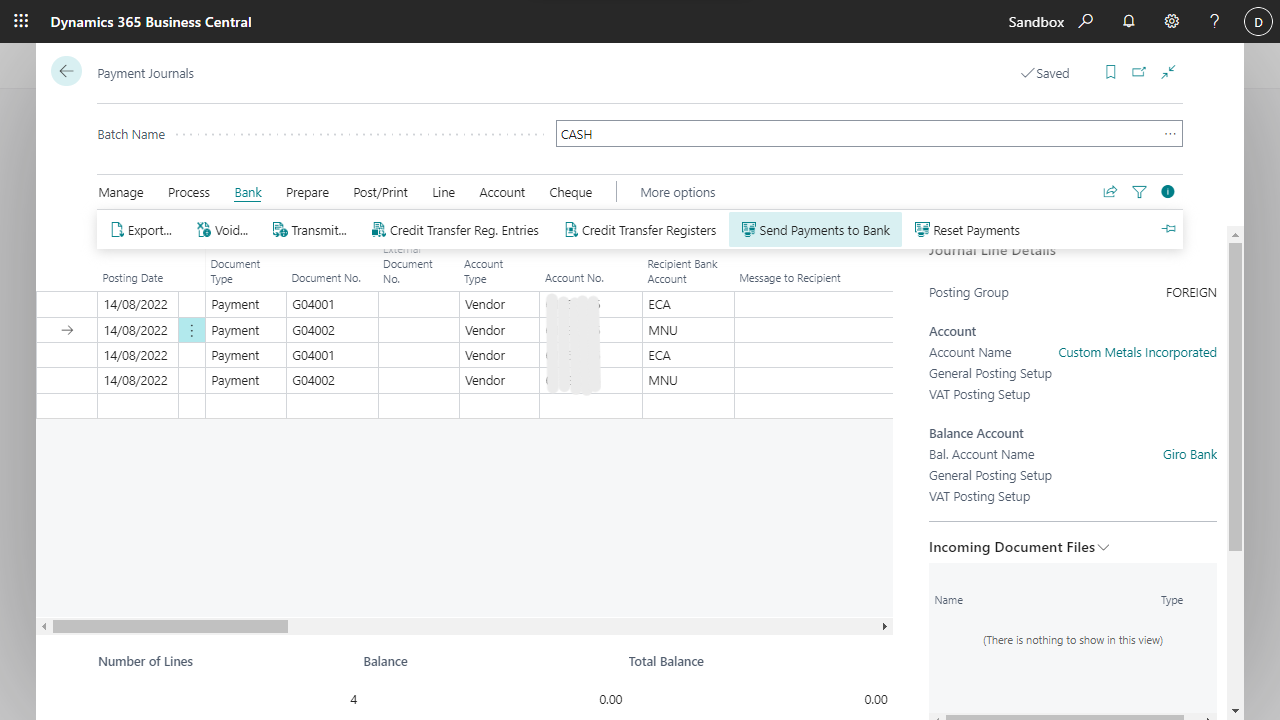Open the Custom Metals Incorporated account link
Image resolution: width=1280 pixels, height=720 pixels.
(1138, 352)
